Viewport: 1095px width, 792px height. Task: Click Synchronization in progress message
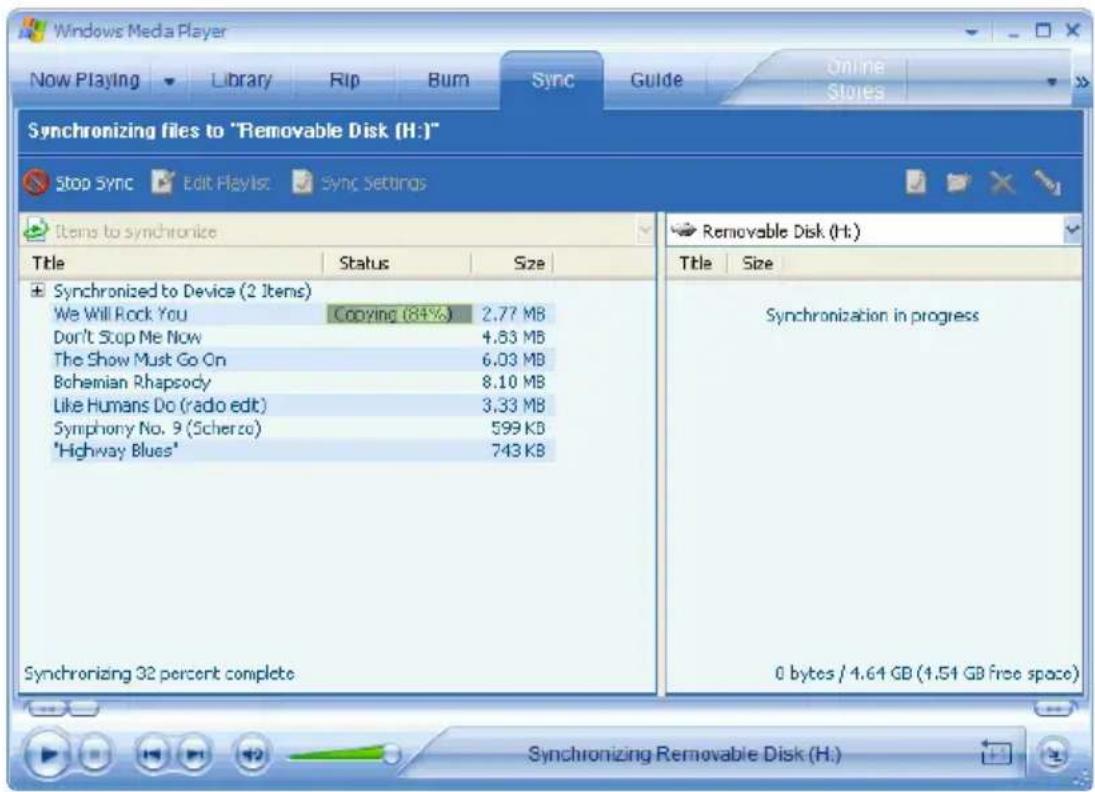click(x=872, y=316)
